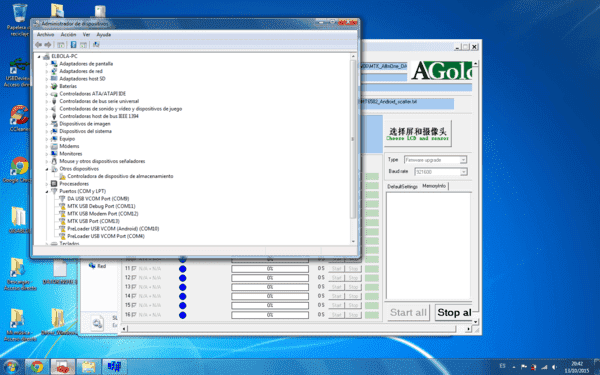Toggle the checkbox for row 16

tap(134, 315)
